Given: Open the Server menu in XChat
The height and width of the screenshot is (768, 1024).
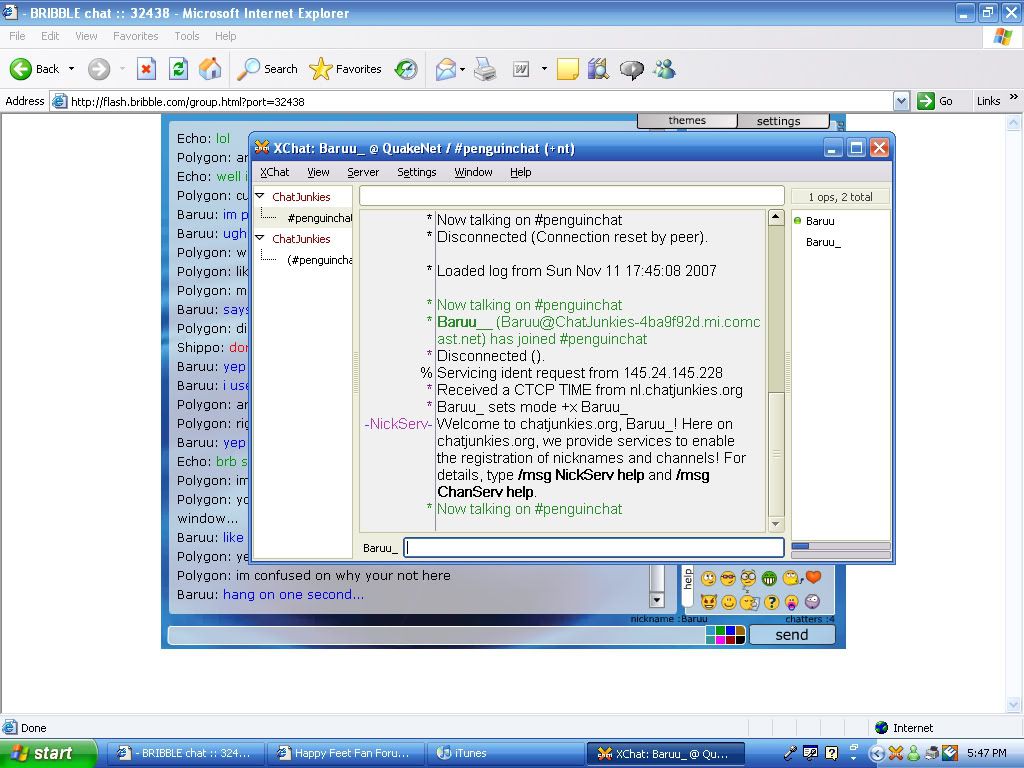Looking at the screenshot, I should point(363,172).
